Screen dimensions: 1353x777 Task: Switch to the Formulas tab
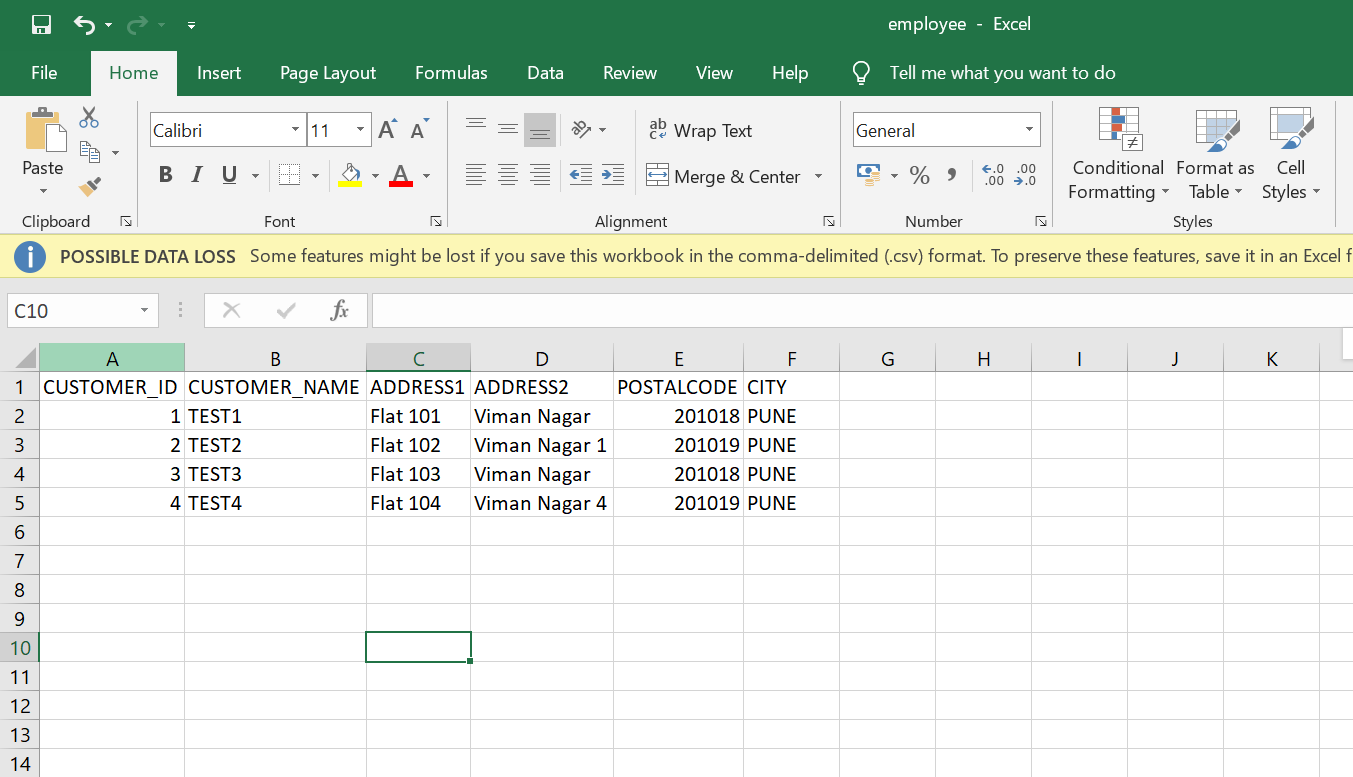coord(451,73)
